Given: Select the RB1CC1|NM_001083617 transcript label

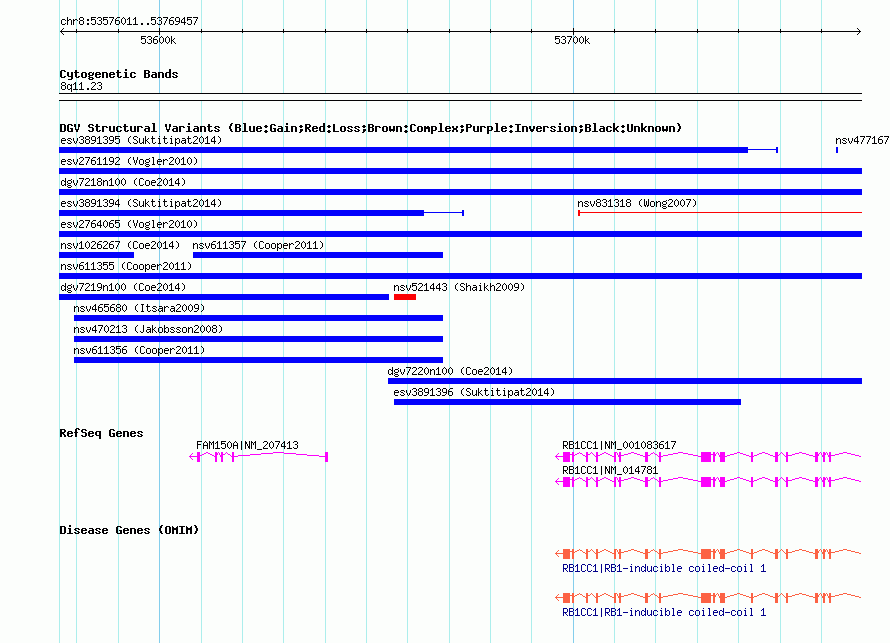Looking at the screenshot, I should pos(619,446).
